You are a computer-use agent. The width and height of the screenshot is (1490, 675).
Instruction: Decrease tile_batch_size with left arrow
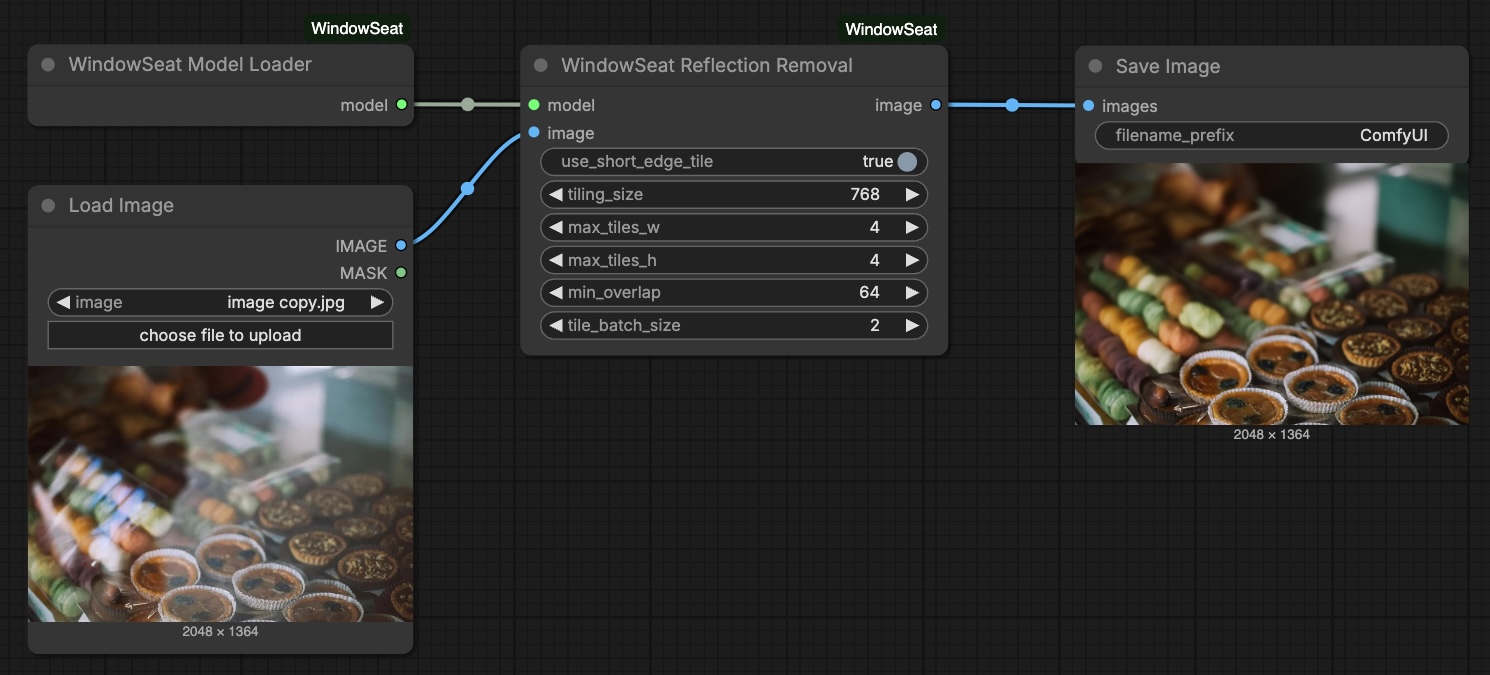tap(556, 326)
